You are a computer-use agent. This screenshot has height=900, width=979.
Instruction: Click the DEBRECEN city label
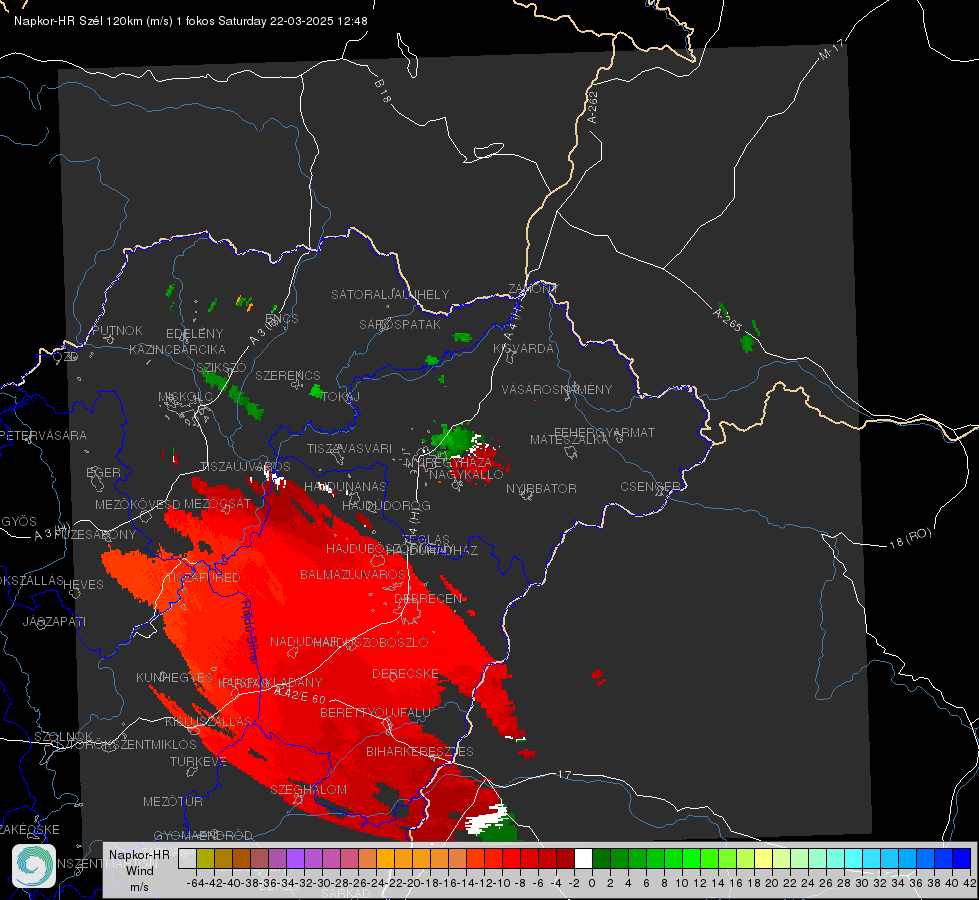428,598
